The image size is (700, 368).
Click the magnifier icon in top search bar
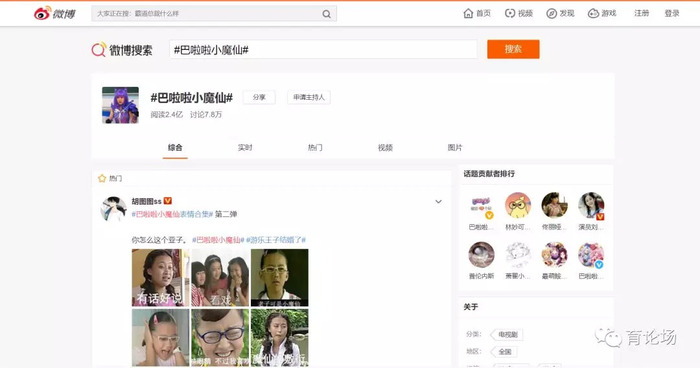(x=327, y=14)
